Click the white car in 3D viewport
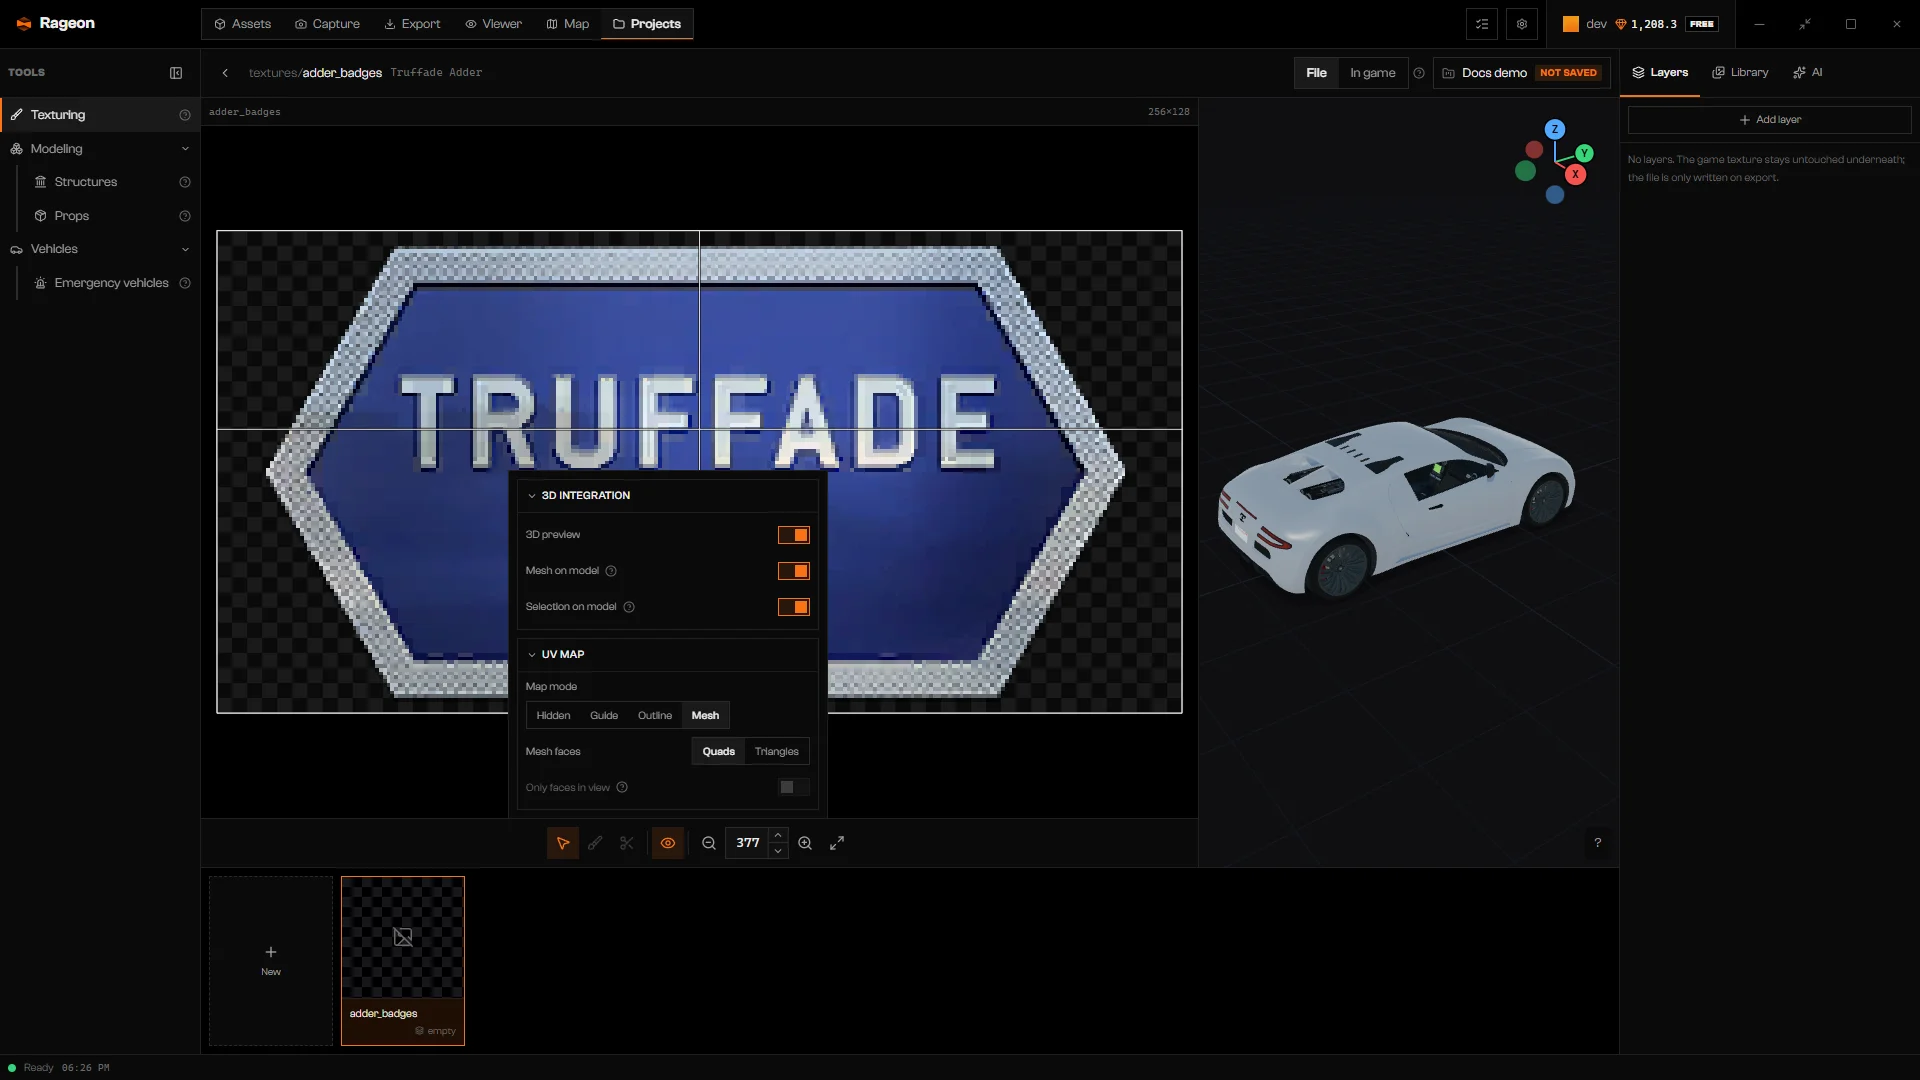Image resolution: width=1920 pixels, height=1080 pixels. click(x=1396, y=507)
